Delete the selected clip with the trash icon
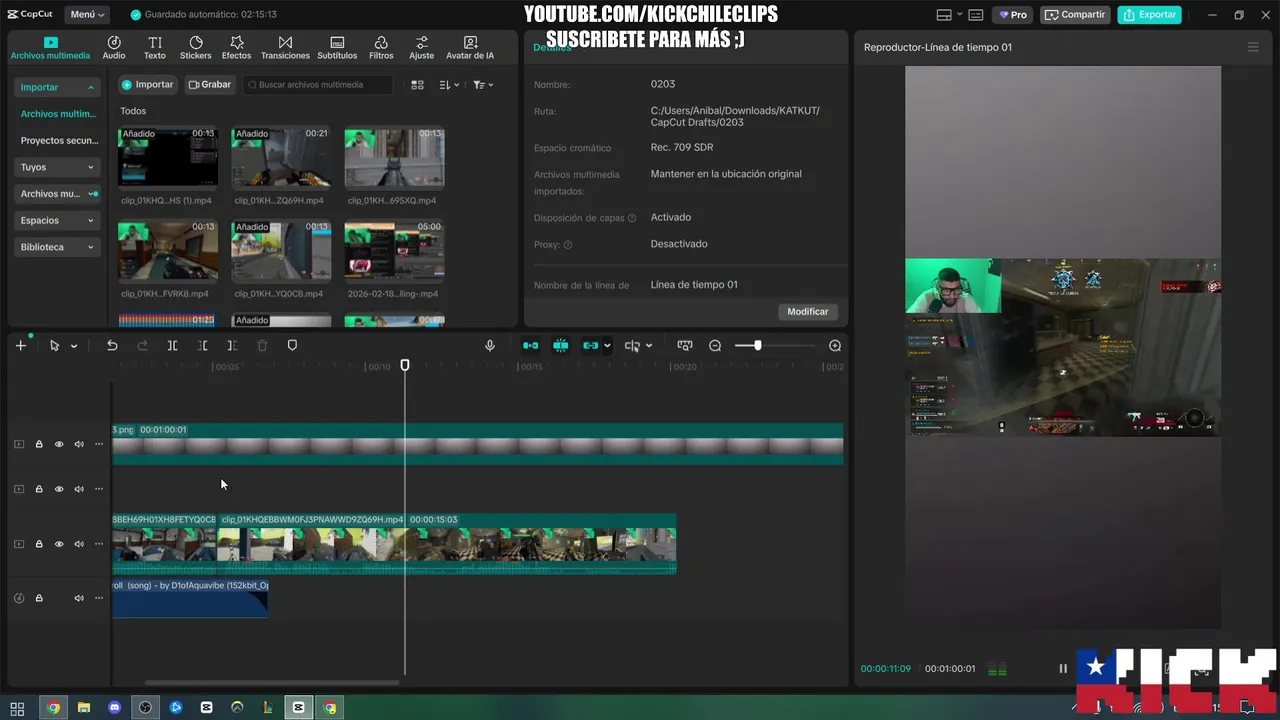1280x720 pixels. (x=262, y=346)
